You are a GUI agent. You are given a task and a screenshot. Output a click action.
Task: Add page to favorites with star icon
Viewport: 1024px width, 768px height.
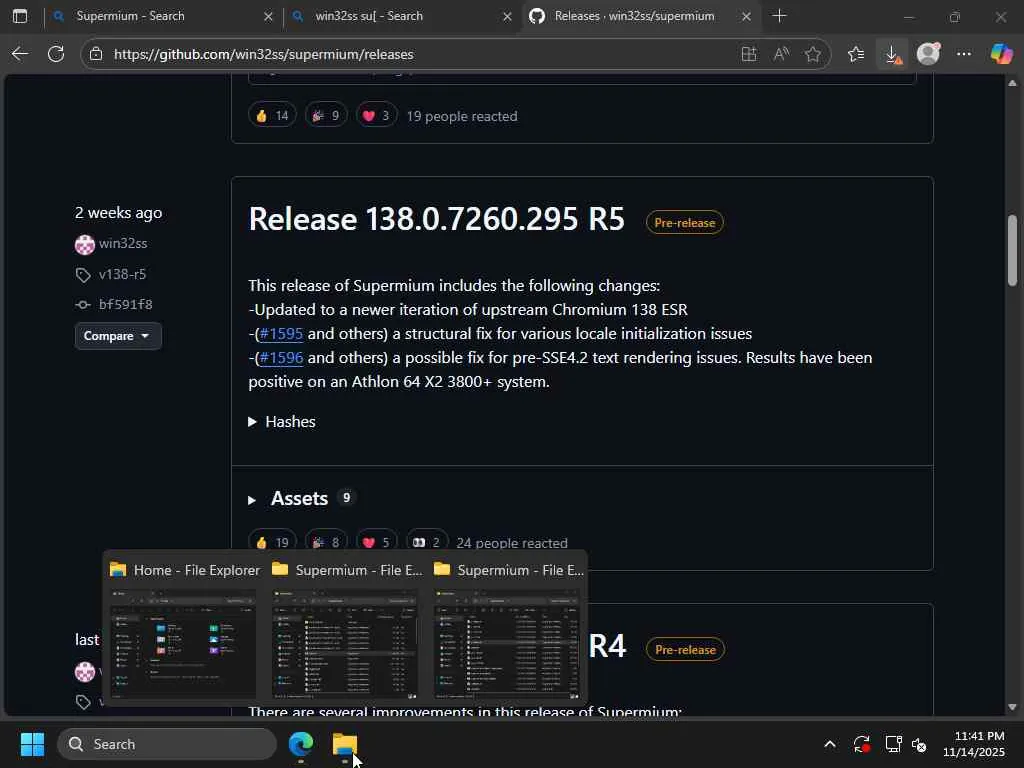pyautogui.click(x=812, y=54)
